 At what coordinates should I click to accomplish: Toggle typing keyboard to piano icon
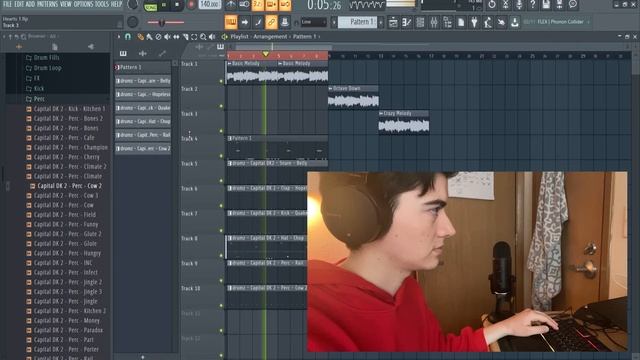click(x=231, y=22)
